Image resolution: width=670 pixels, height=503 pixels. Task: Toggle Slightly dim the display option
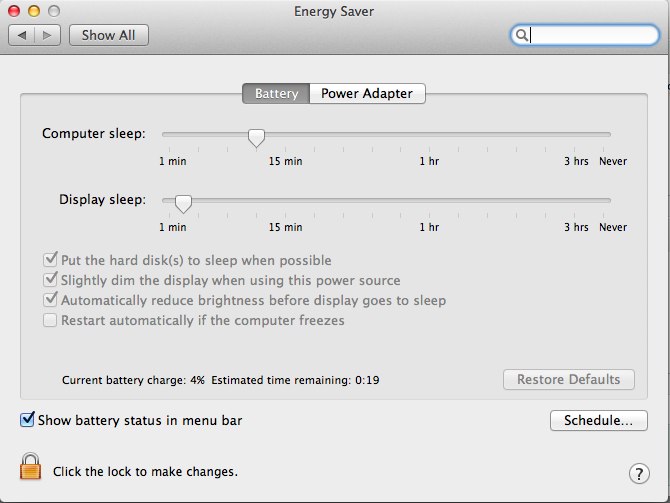50,279
